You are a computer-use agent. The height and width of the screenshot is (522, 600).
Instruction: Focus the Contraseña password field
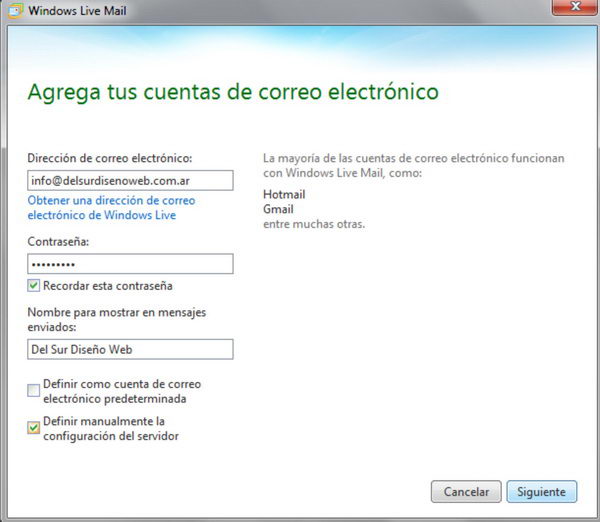130,264
